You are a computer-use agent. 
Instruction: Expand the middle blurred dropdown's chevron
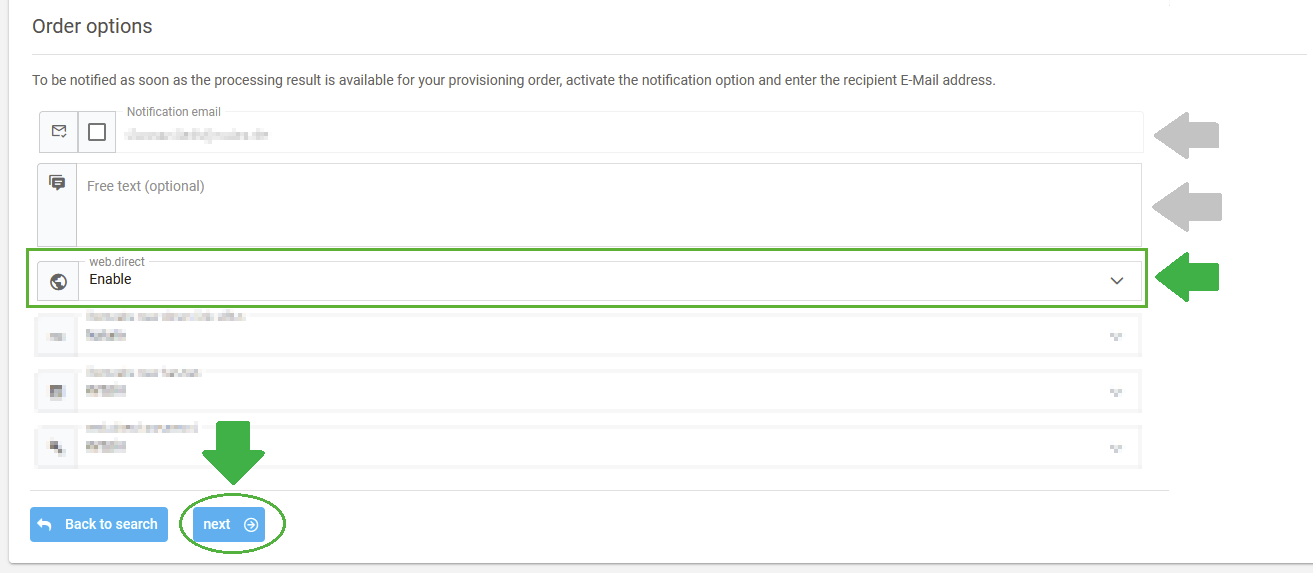coord(1117,393)
